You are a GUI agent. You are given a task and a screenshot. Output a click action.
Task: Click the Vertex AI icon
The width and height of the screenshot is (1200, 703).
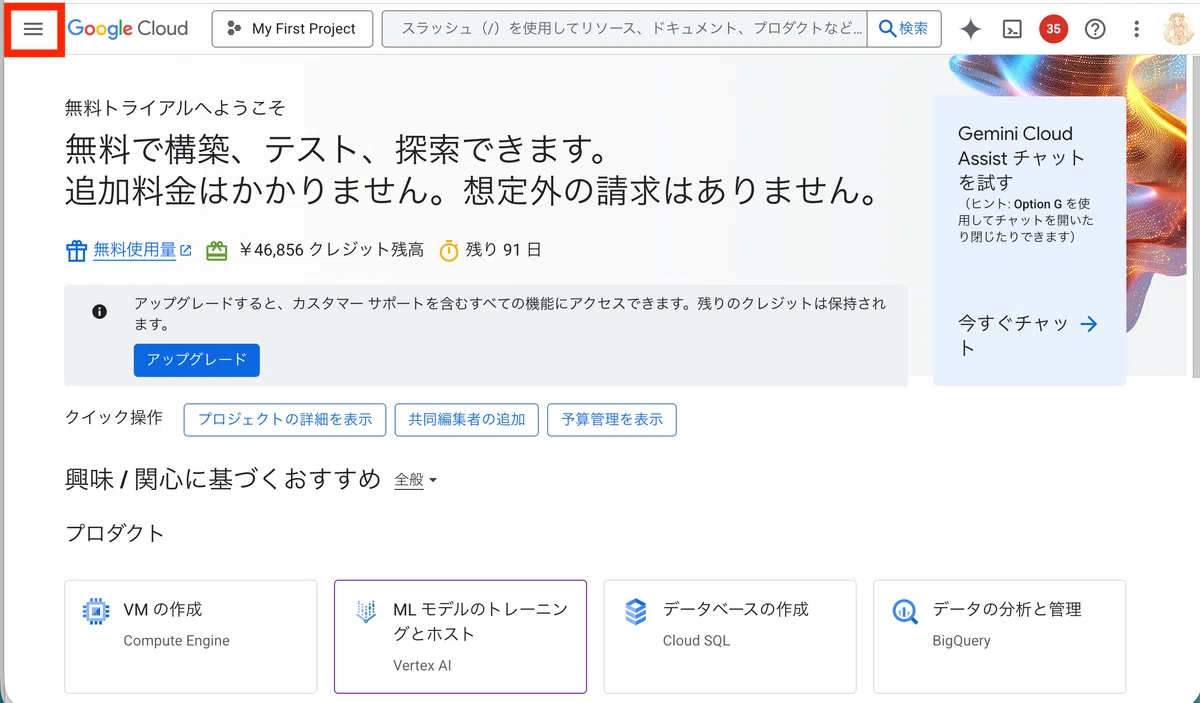(x=366, y=612)
